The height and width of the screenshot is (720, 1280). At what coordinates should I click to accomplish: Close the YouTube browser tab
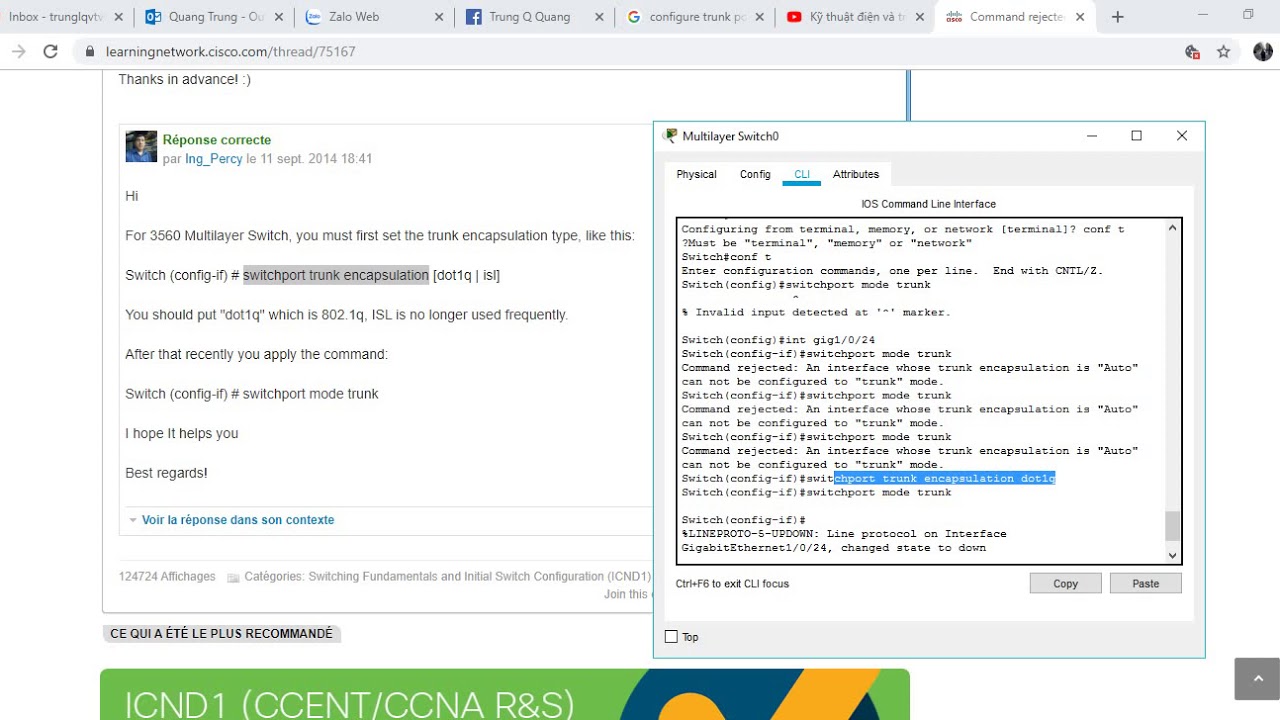point(919,17)
